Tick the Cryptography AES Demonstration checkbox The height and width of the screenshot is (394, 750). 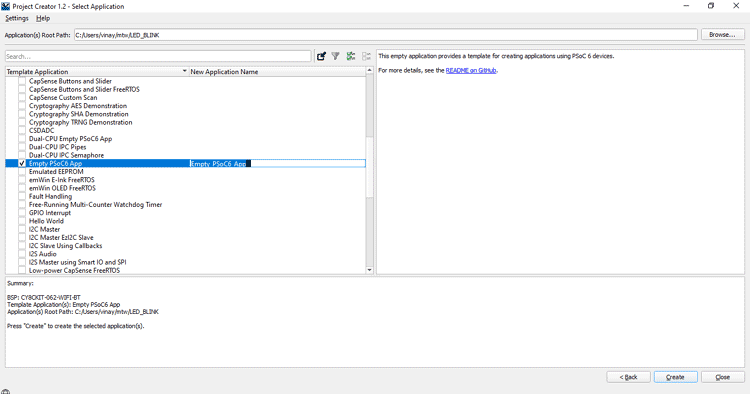[22, 106]
